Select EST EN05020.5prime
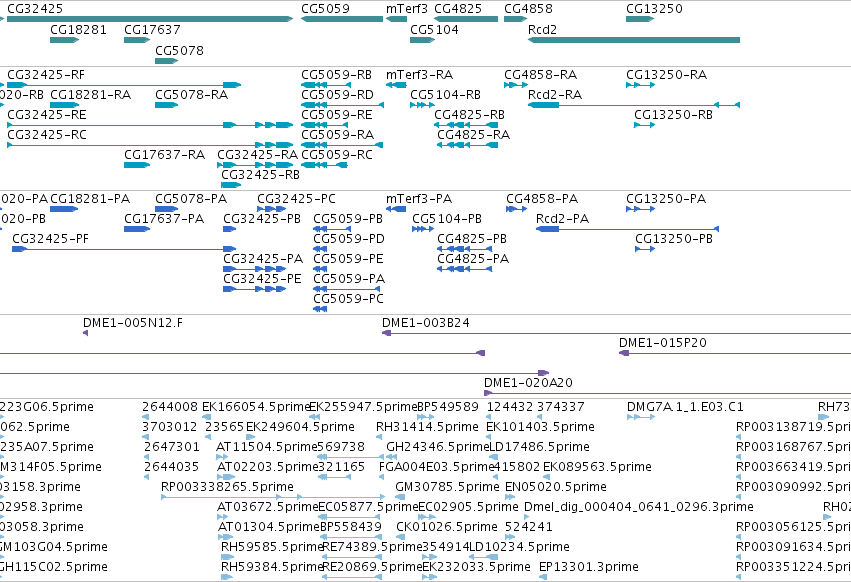 [510, 497]
